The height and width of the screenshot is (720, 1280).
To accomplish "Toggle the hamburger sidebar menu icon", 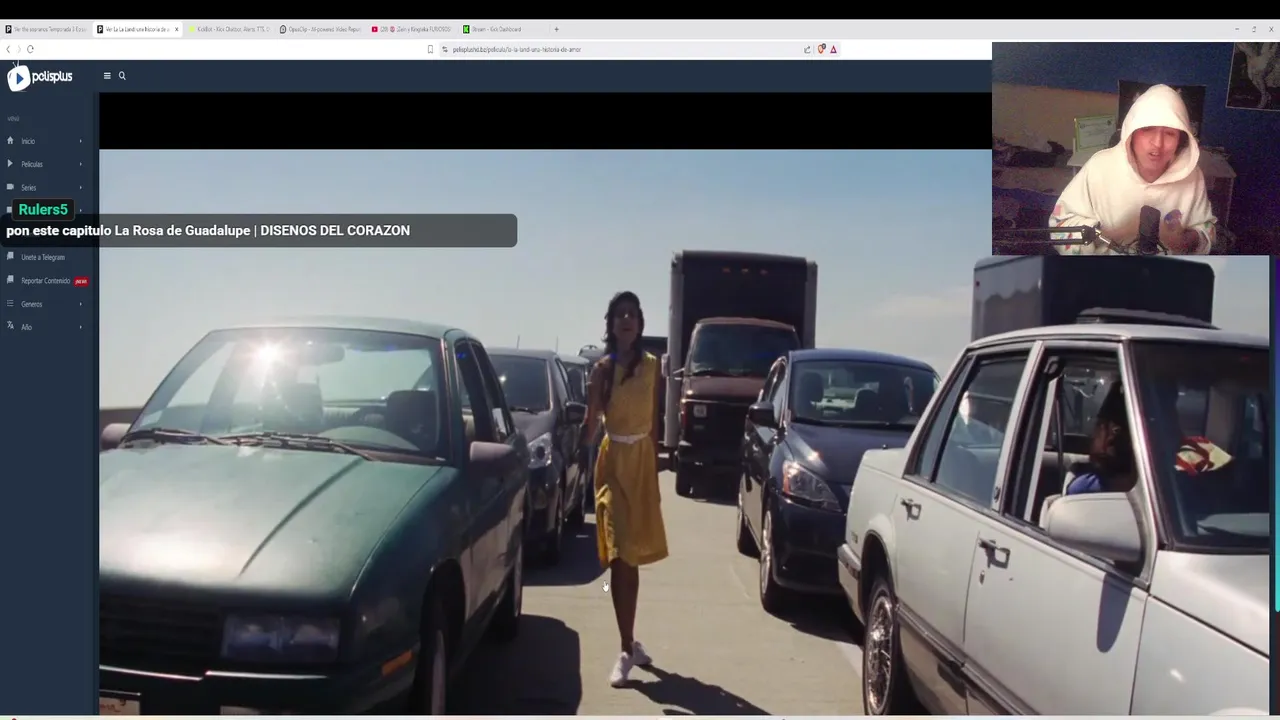I will tap(107, 76).
